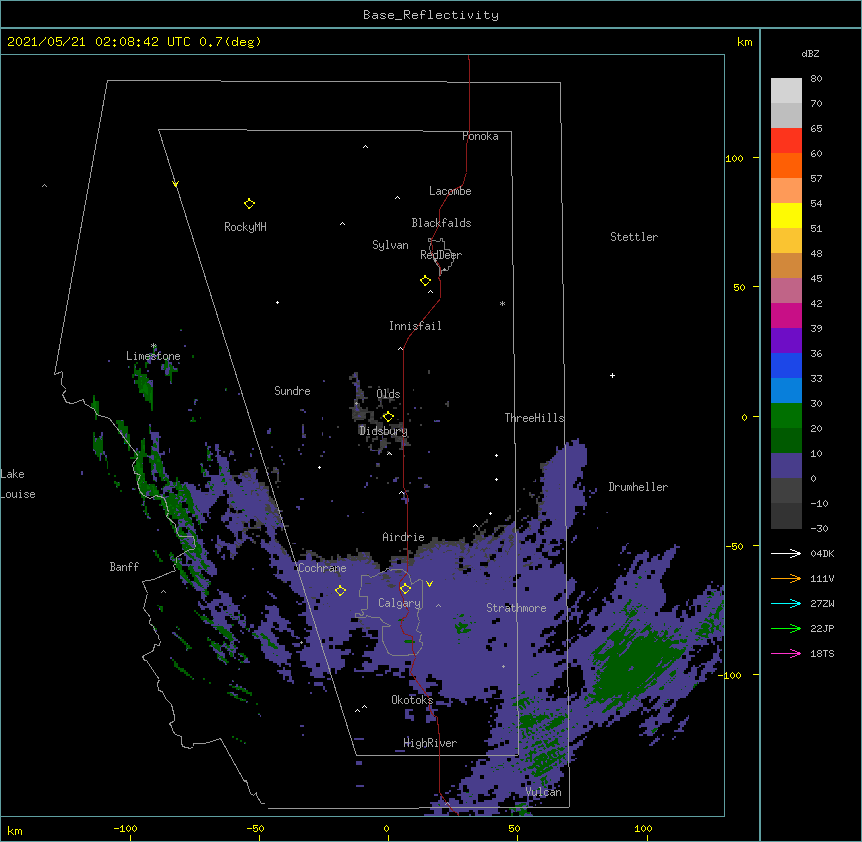
Task: Click the white asterisk marker above Limestone
Action: 153,346
